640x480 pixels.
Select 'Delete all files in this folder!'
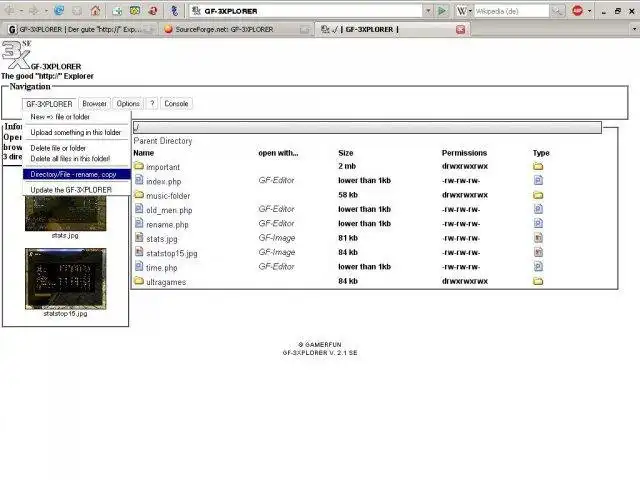[70, 158]
